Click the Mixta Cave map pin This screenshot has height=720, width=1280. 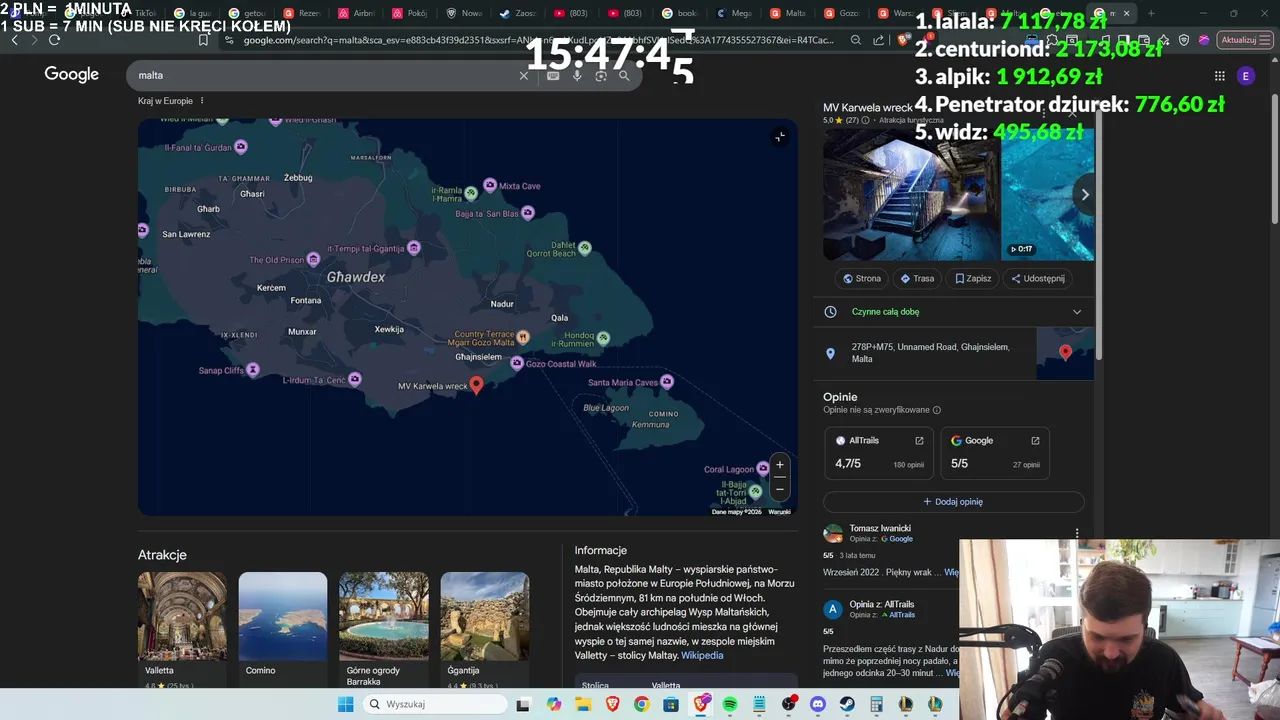tap(490, 185)
